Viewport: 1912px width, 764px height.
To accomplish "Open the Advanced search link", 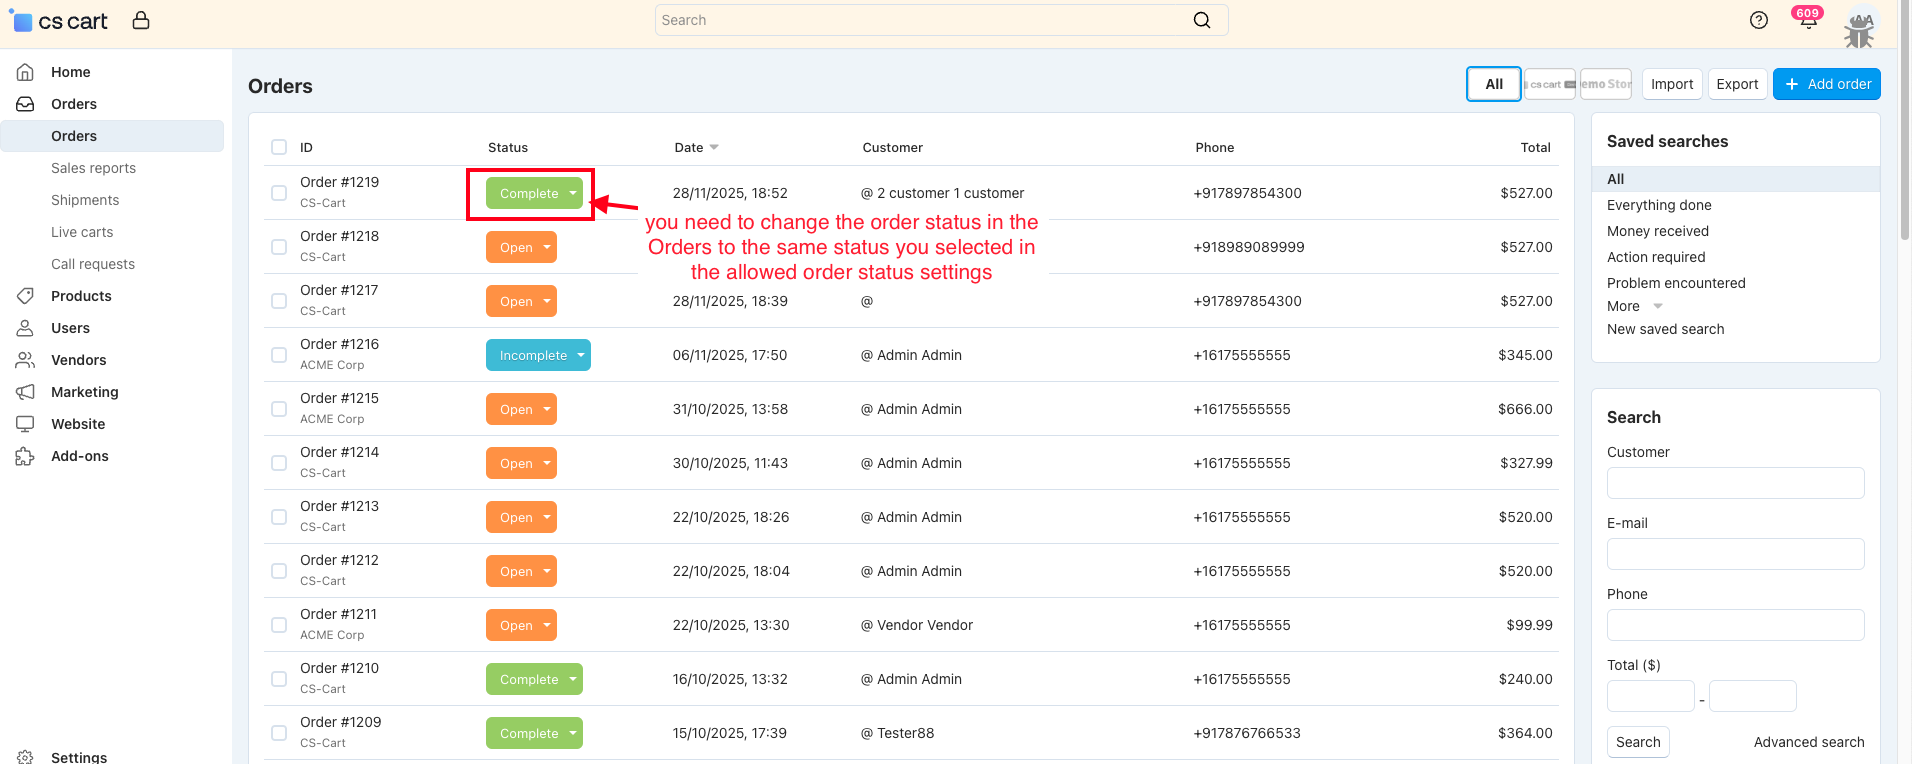I will pyautogui.click(x=1808, y=742).
